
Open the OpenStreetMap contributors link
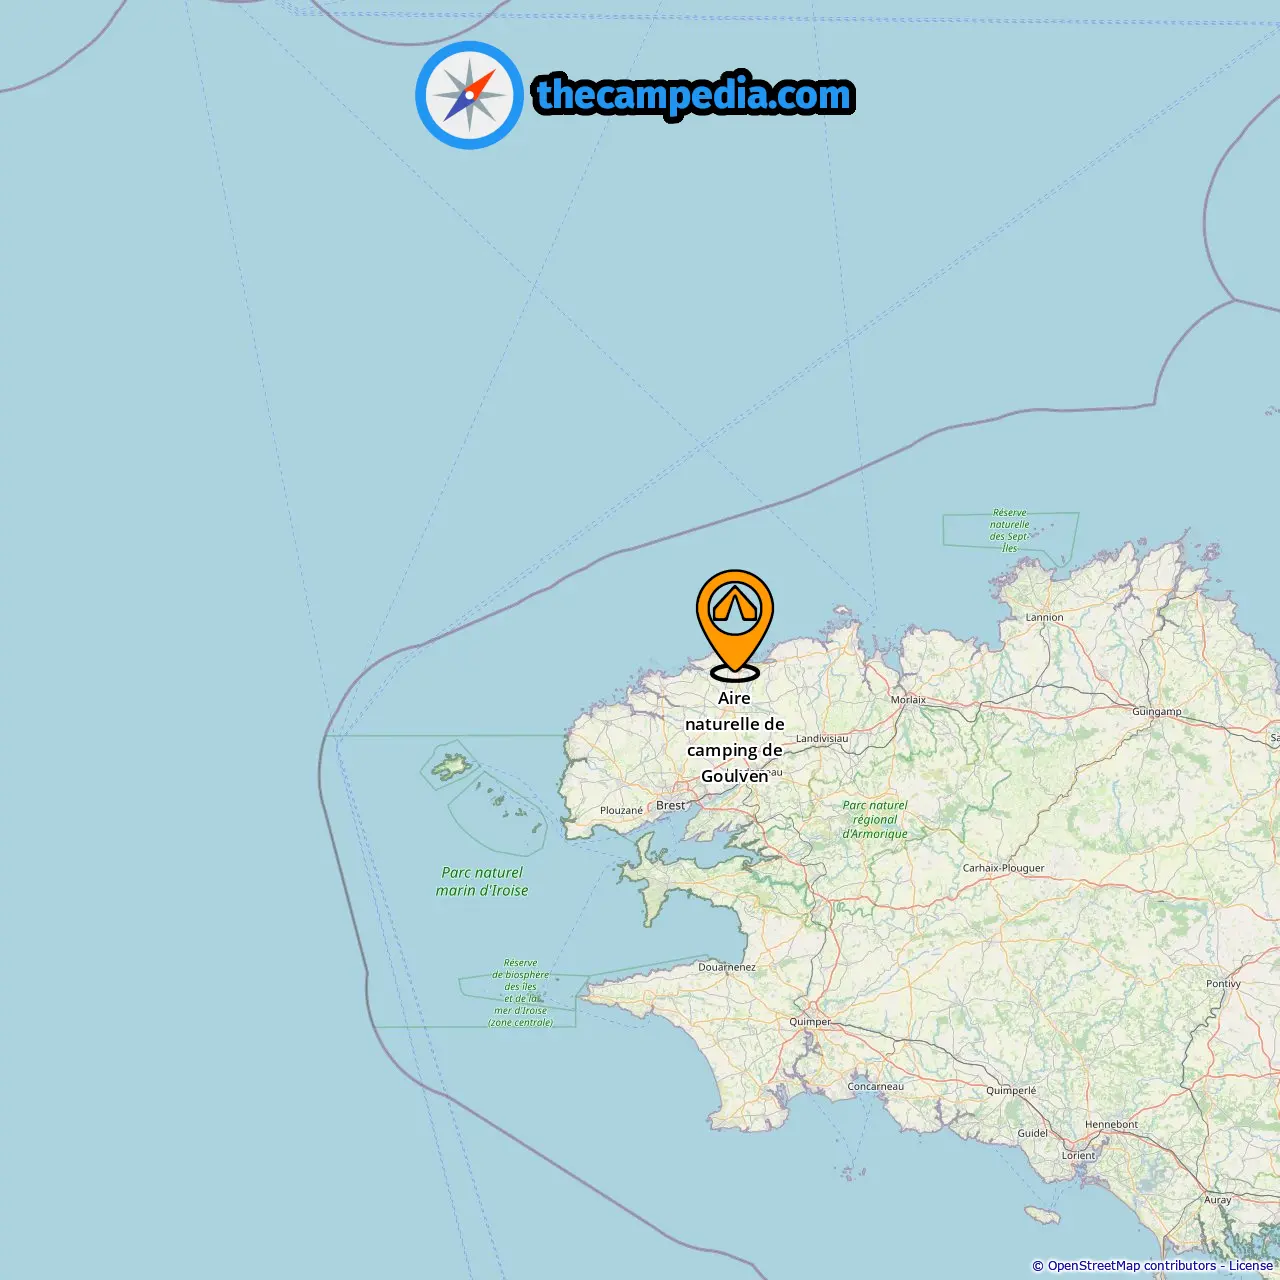point(1132,1266)
